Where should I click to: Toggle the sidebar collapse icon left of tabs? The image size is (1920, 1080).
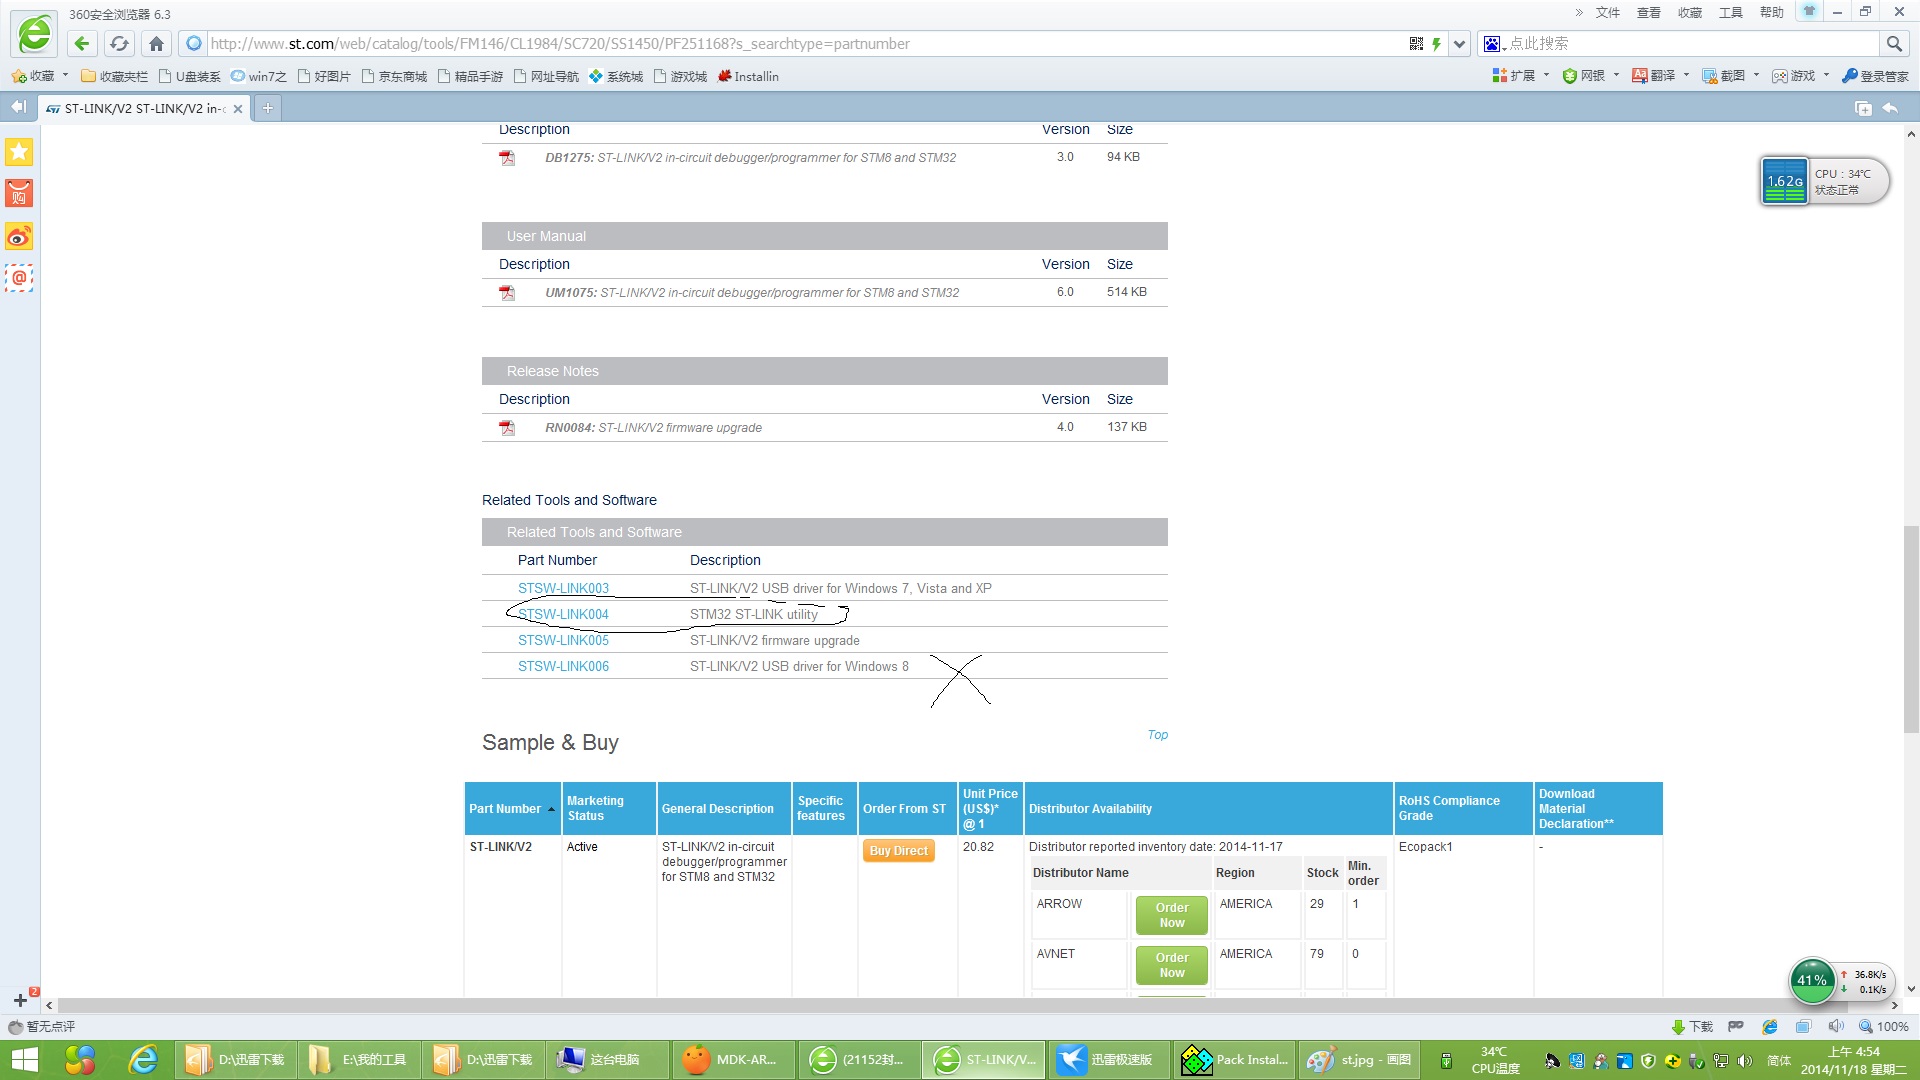click(x=18, y=107)
